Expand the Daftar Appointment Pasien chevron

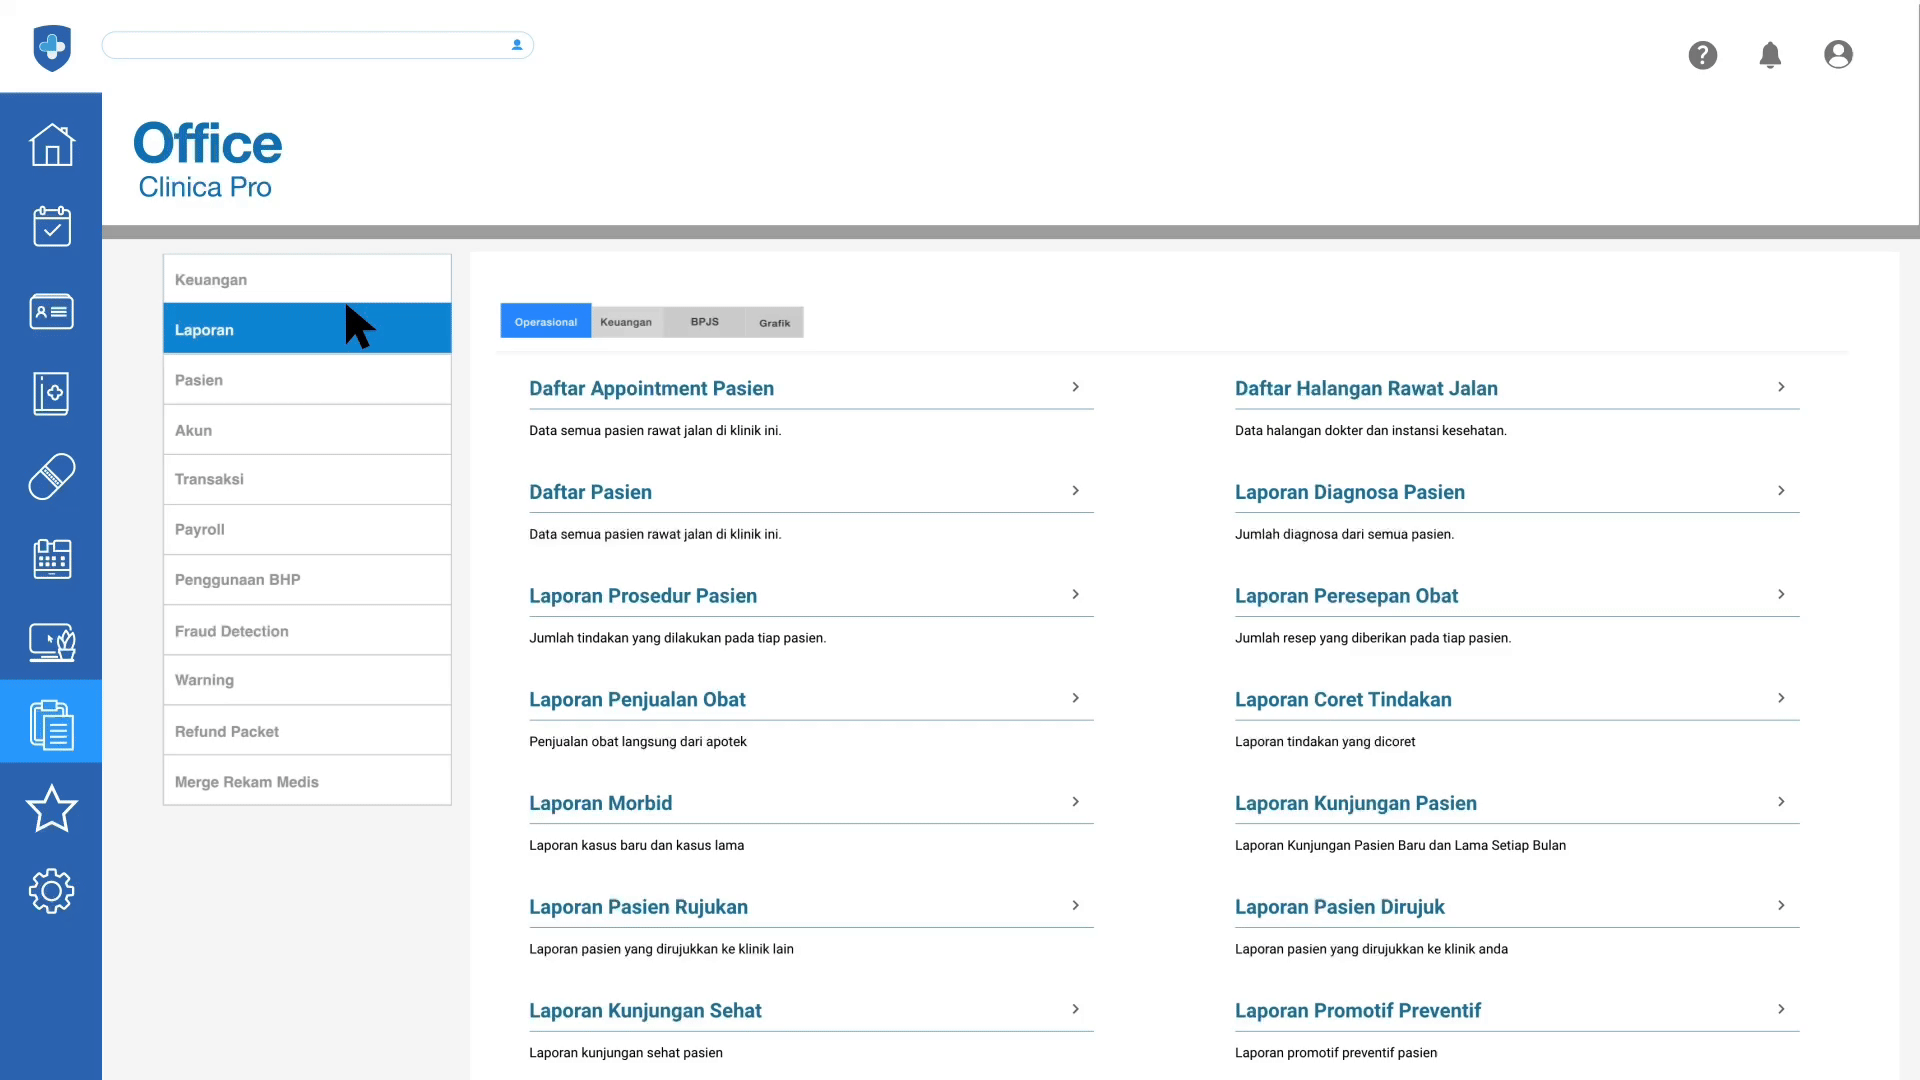(1075, 387)
